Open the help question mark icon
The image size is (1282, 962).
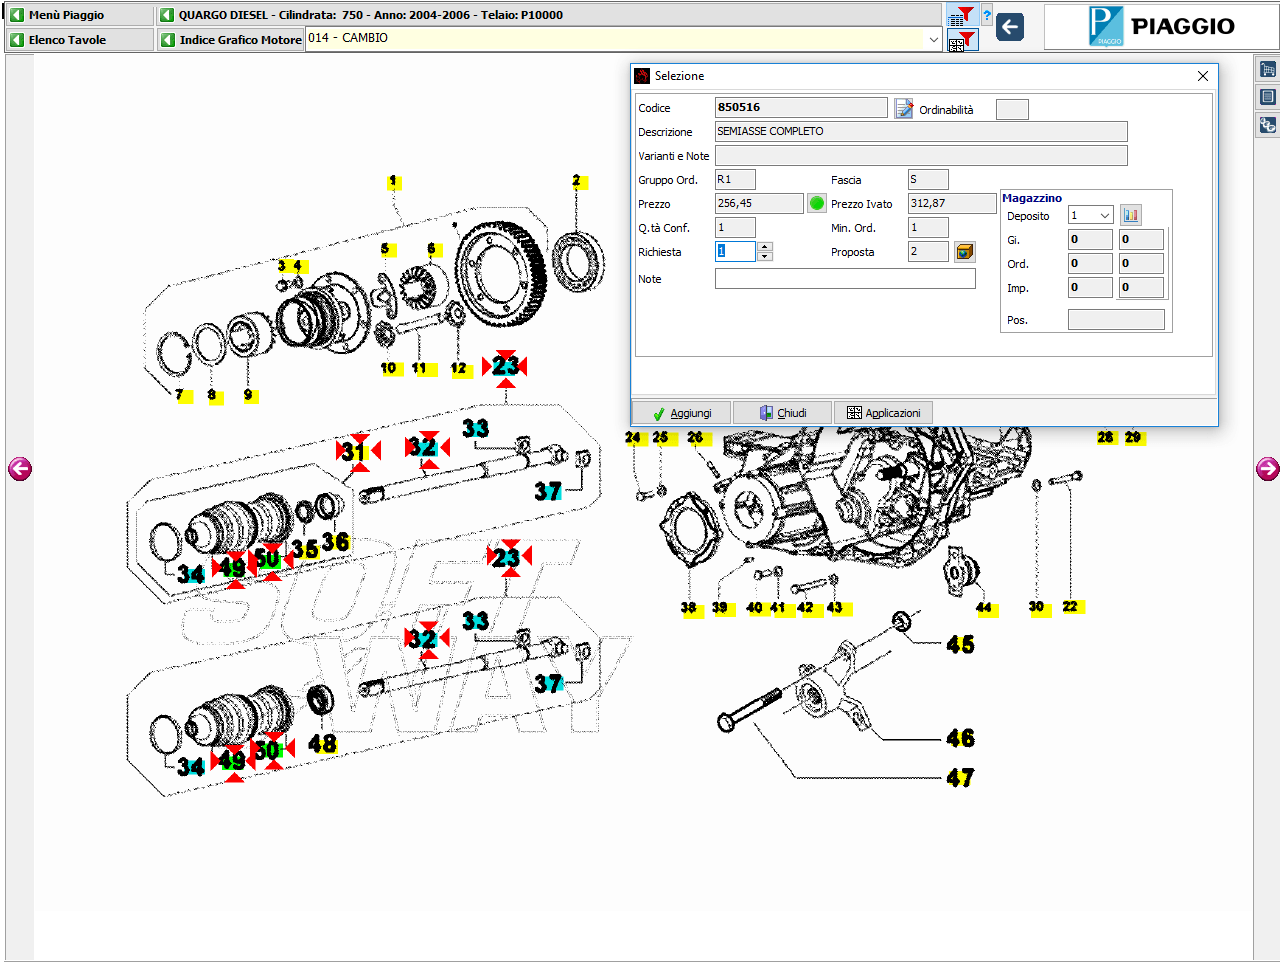(x=987, y=15)
